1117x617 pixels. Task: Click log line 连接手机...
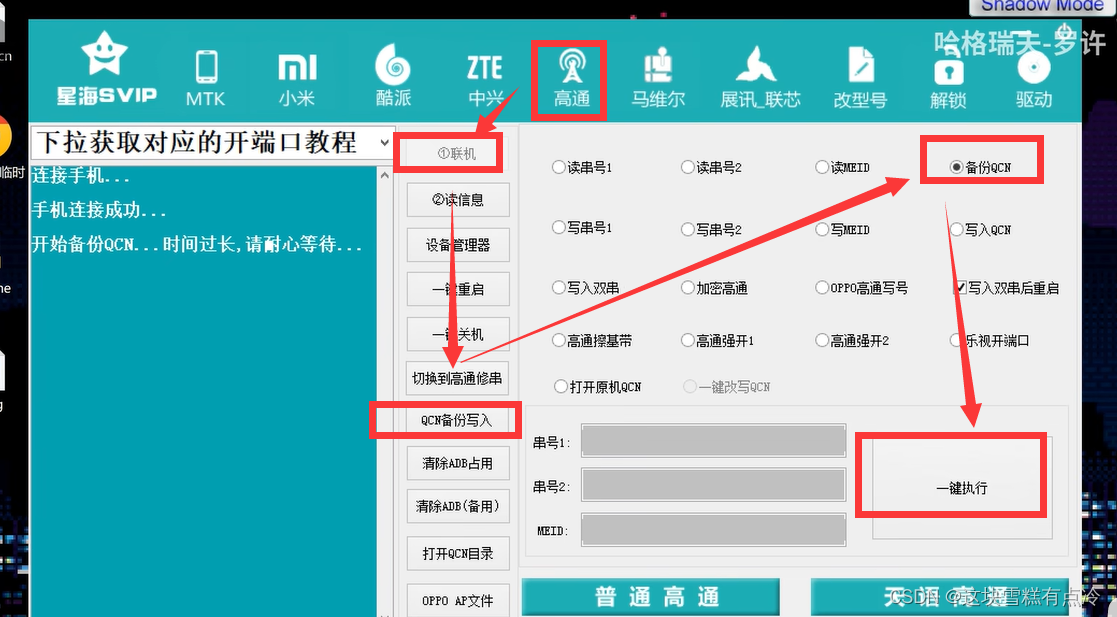point(80,175)
